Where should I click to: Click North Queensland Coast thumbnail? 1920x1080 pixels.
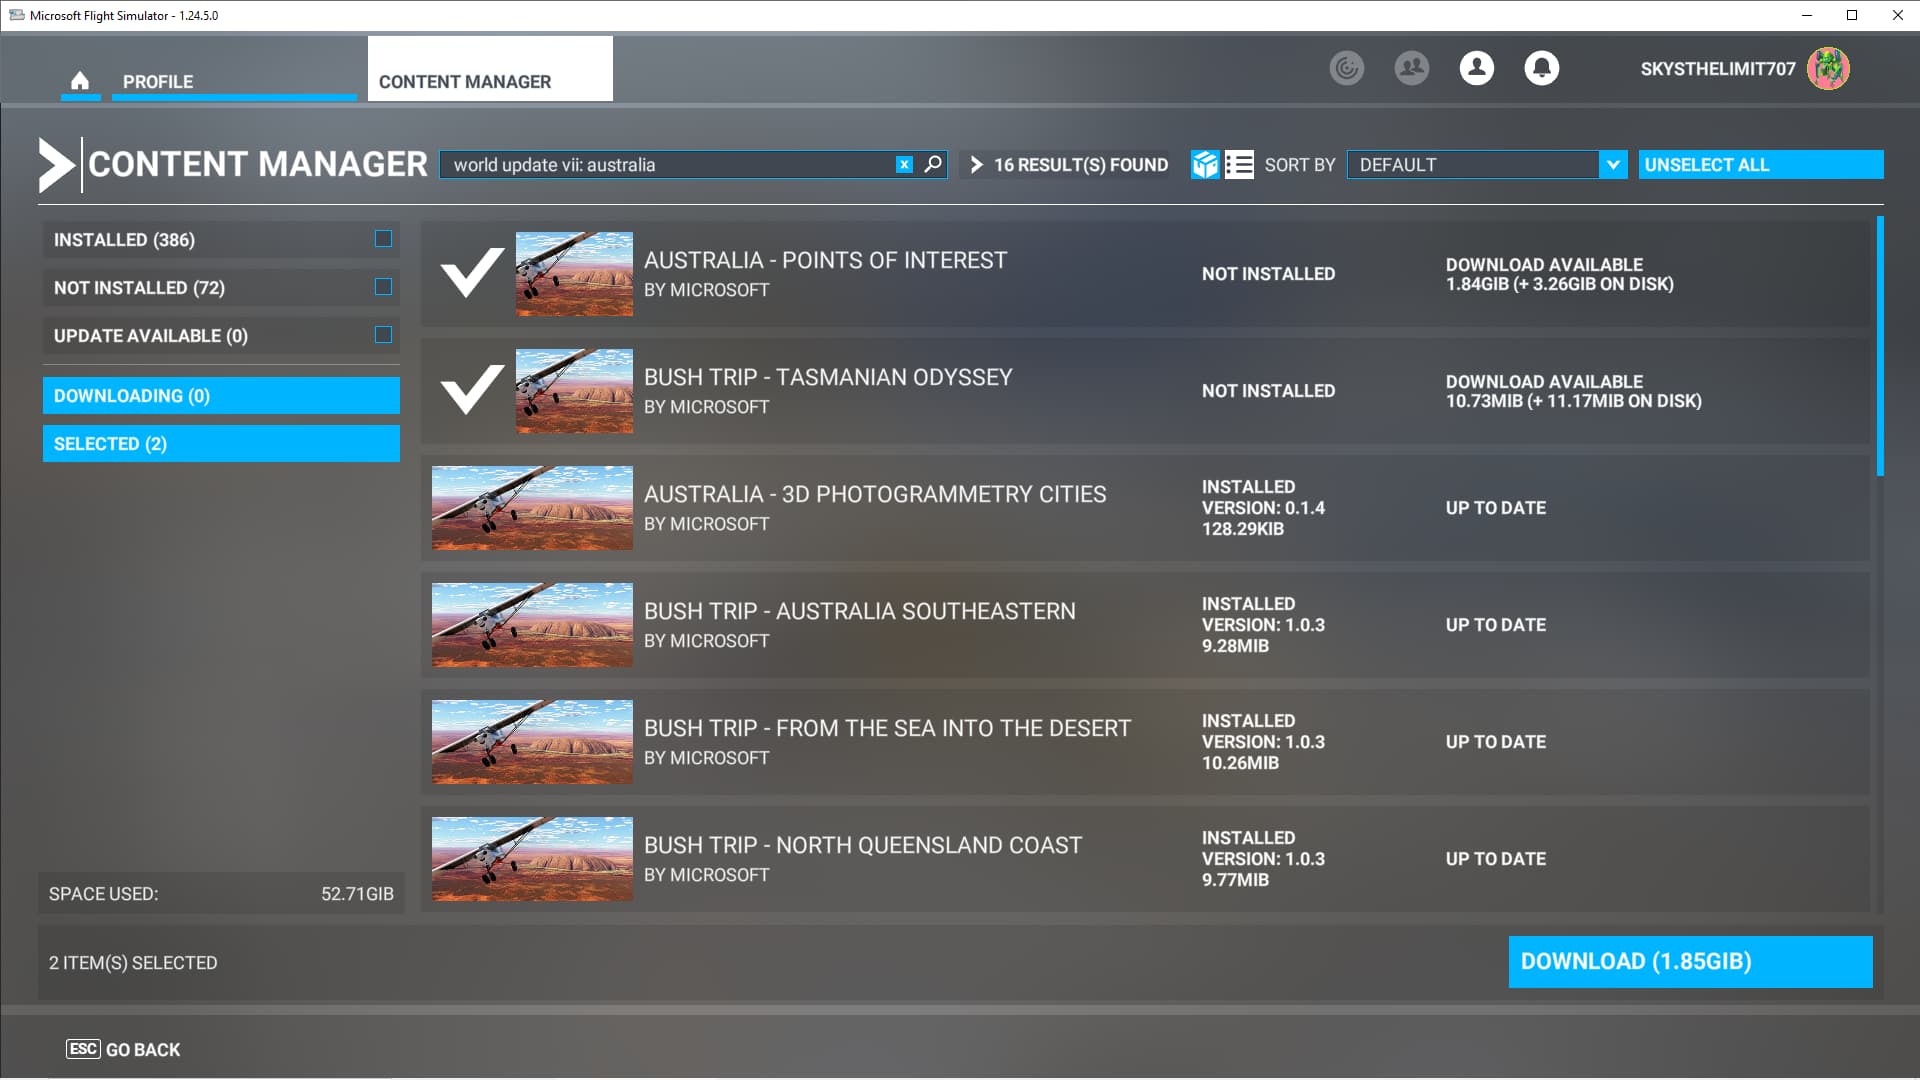click(x=532, y=859)
